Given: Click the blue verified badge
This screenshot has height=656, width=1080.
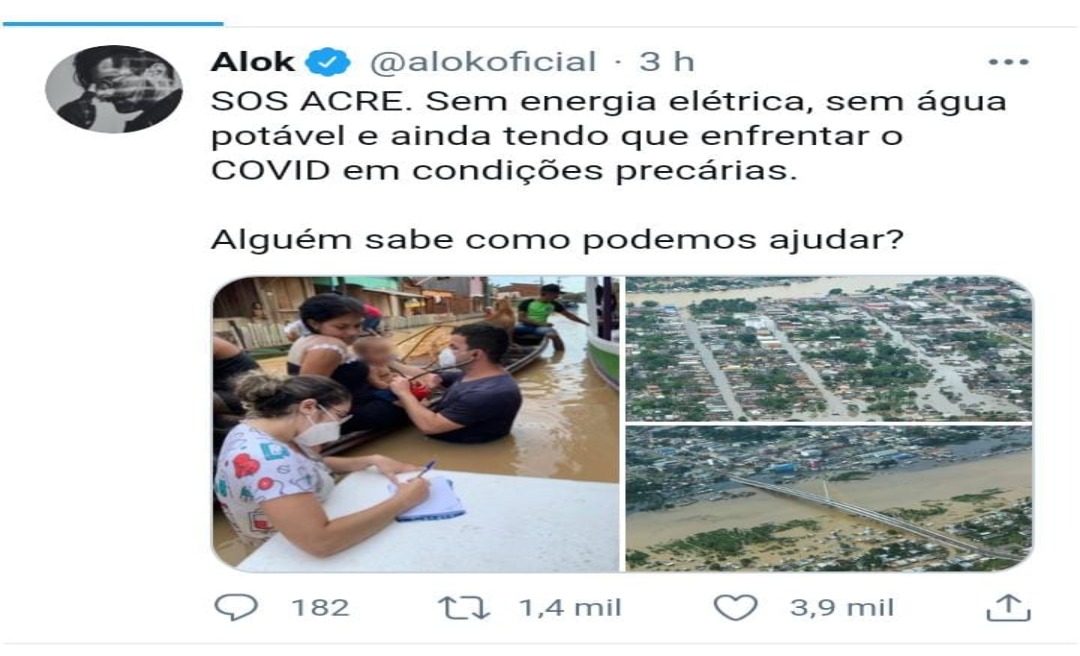Looking at the screenshot, I should [x=328, y=62].
